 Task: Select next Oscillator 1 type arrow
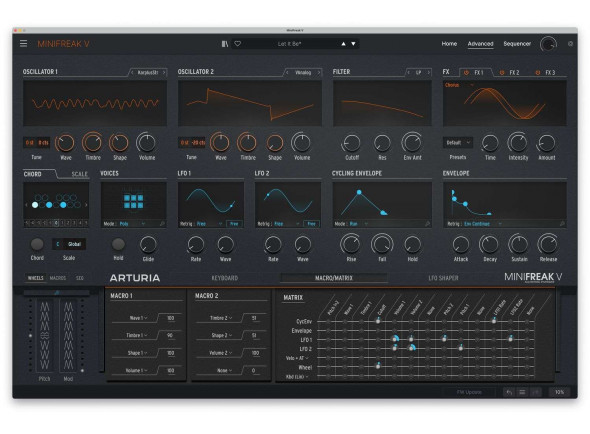coord(164,72)
